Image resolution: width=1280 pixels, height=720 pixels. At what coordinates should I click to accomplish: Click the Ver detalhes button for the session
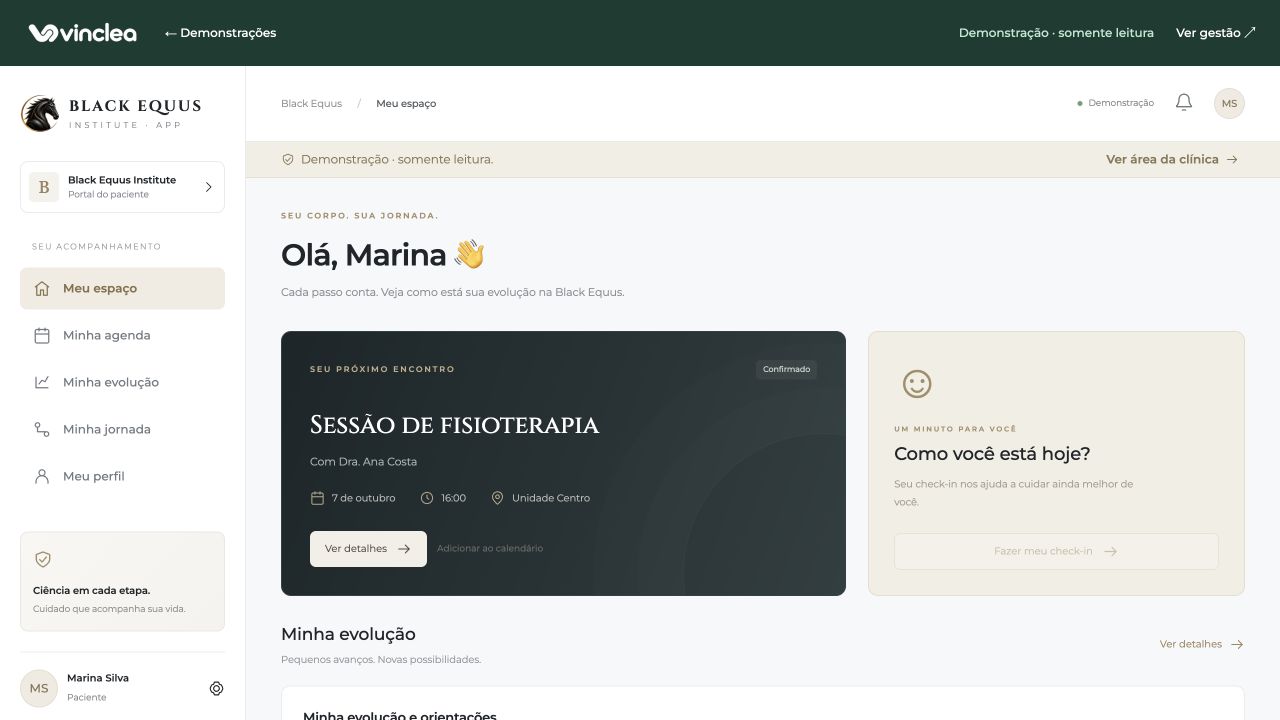368,549
